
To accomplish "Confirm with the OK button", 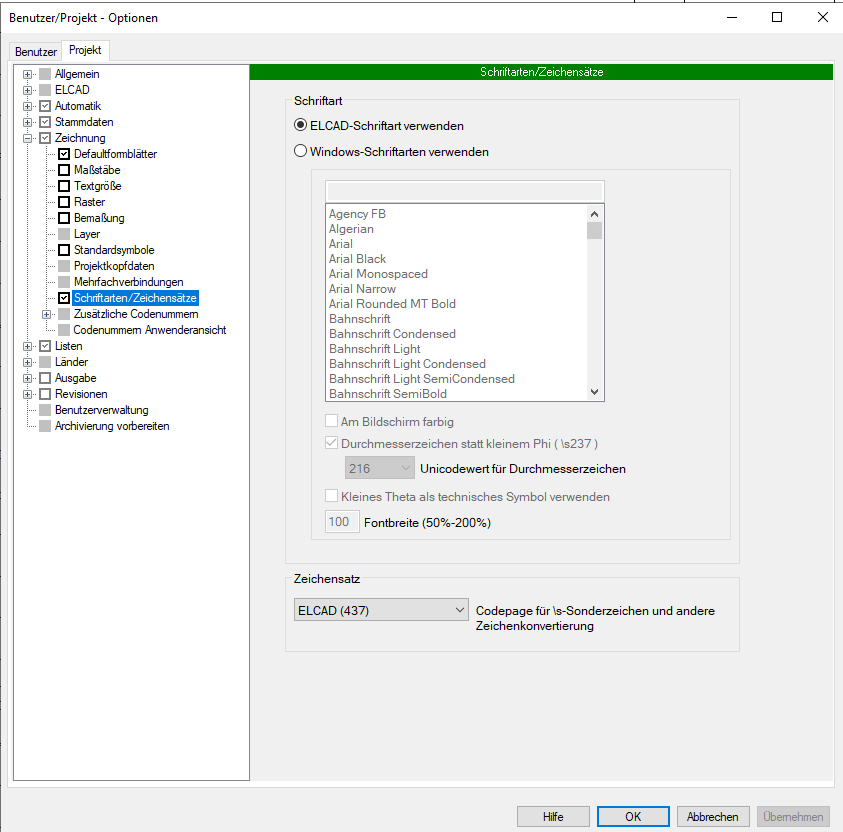I will click(x=633, y=817).
